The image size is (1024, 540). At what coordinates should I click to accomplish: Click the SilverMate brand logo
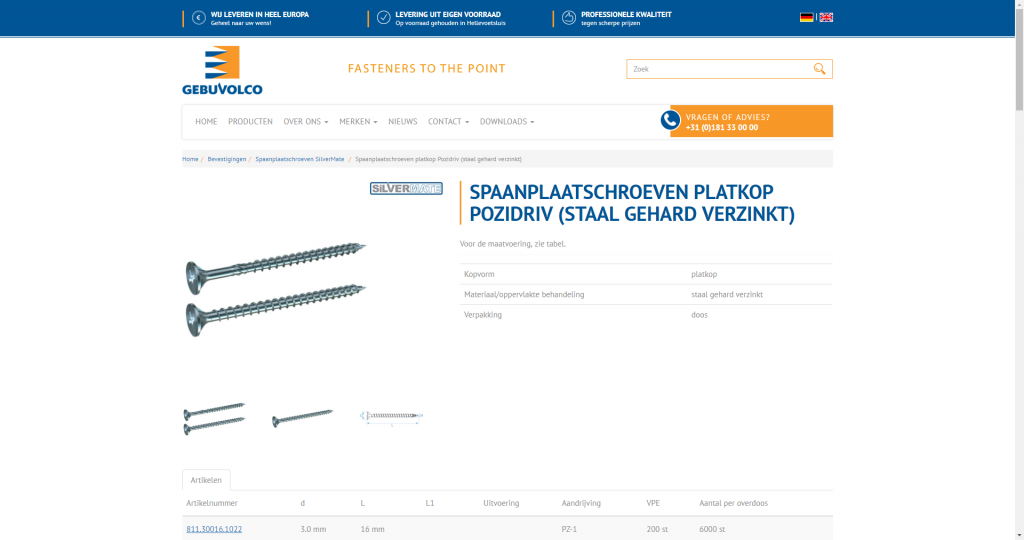(406, 188)
